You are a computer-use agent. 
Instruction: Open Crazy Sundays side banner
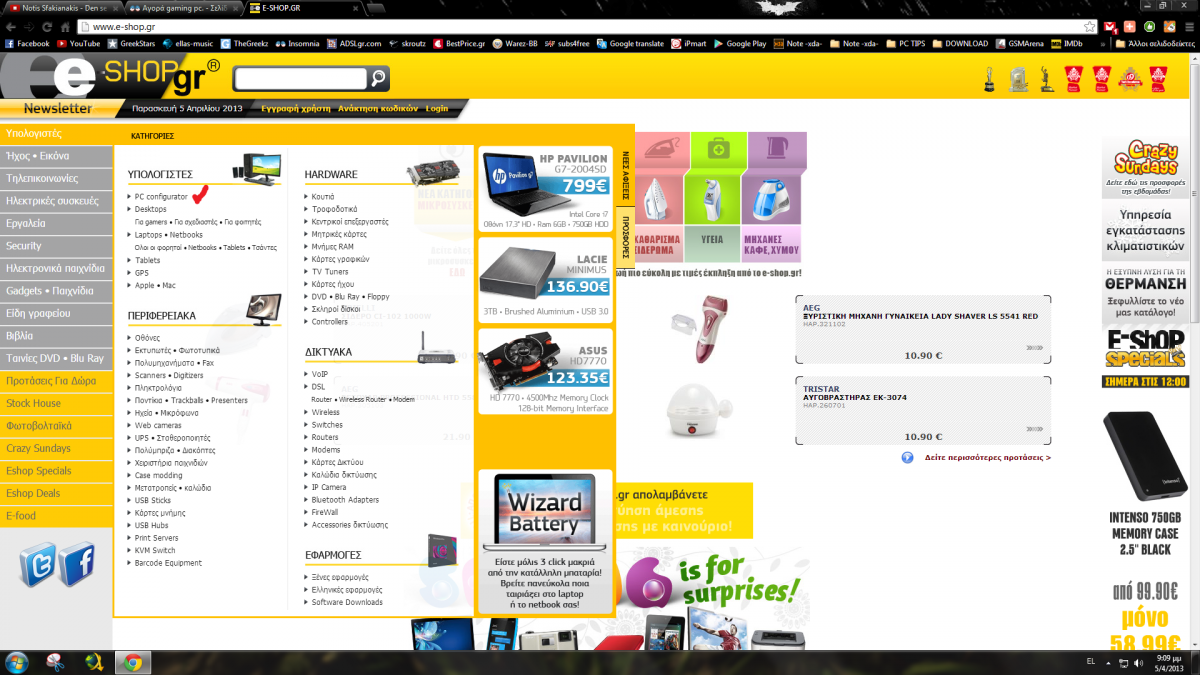tap(1145, 165)
